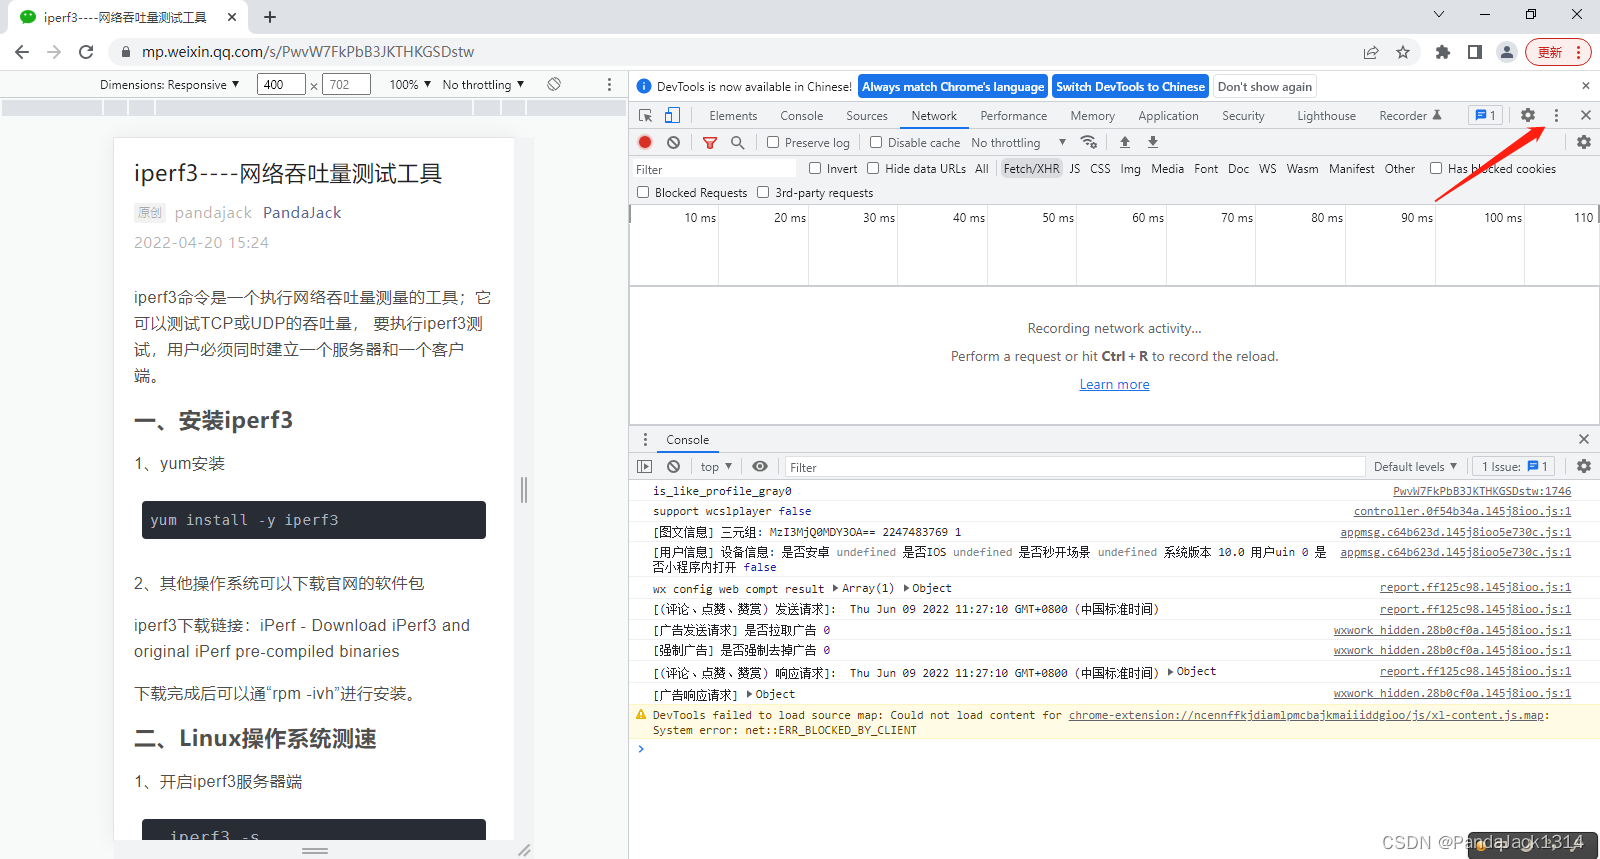The height and width of the screenshot is (859, 1600).
Task: Select the inspect element picker icon
Action: pyautogui.click(x=645, y=116)
